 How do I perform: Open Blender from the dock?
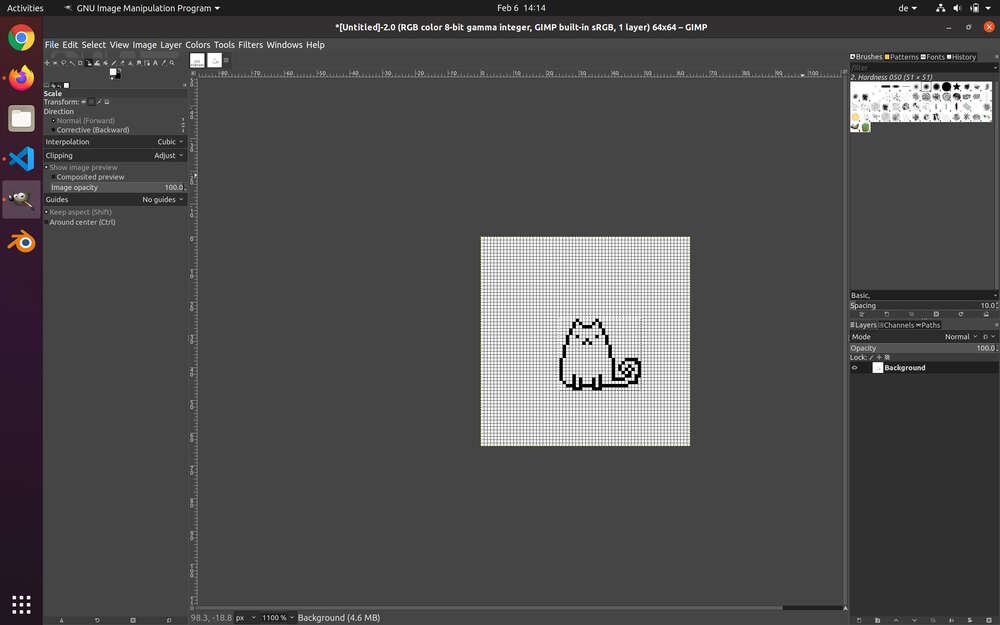(x=21, y=242)
